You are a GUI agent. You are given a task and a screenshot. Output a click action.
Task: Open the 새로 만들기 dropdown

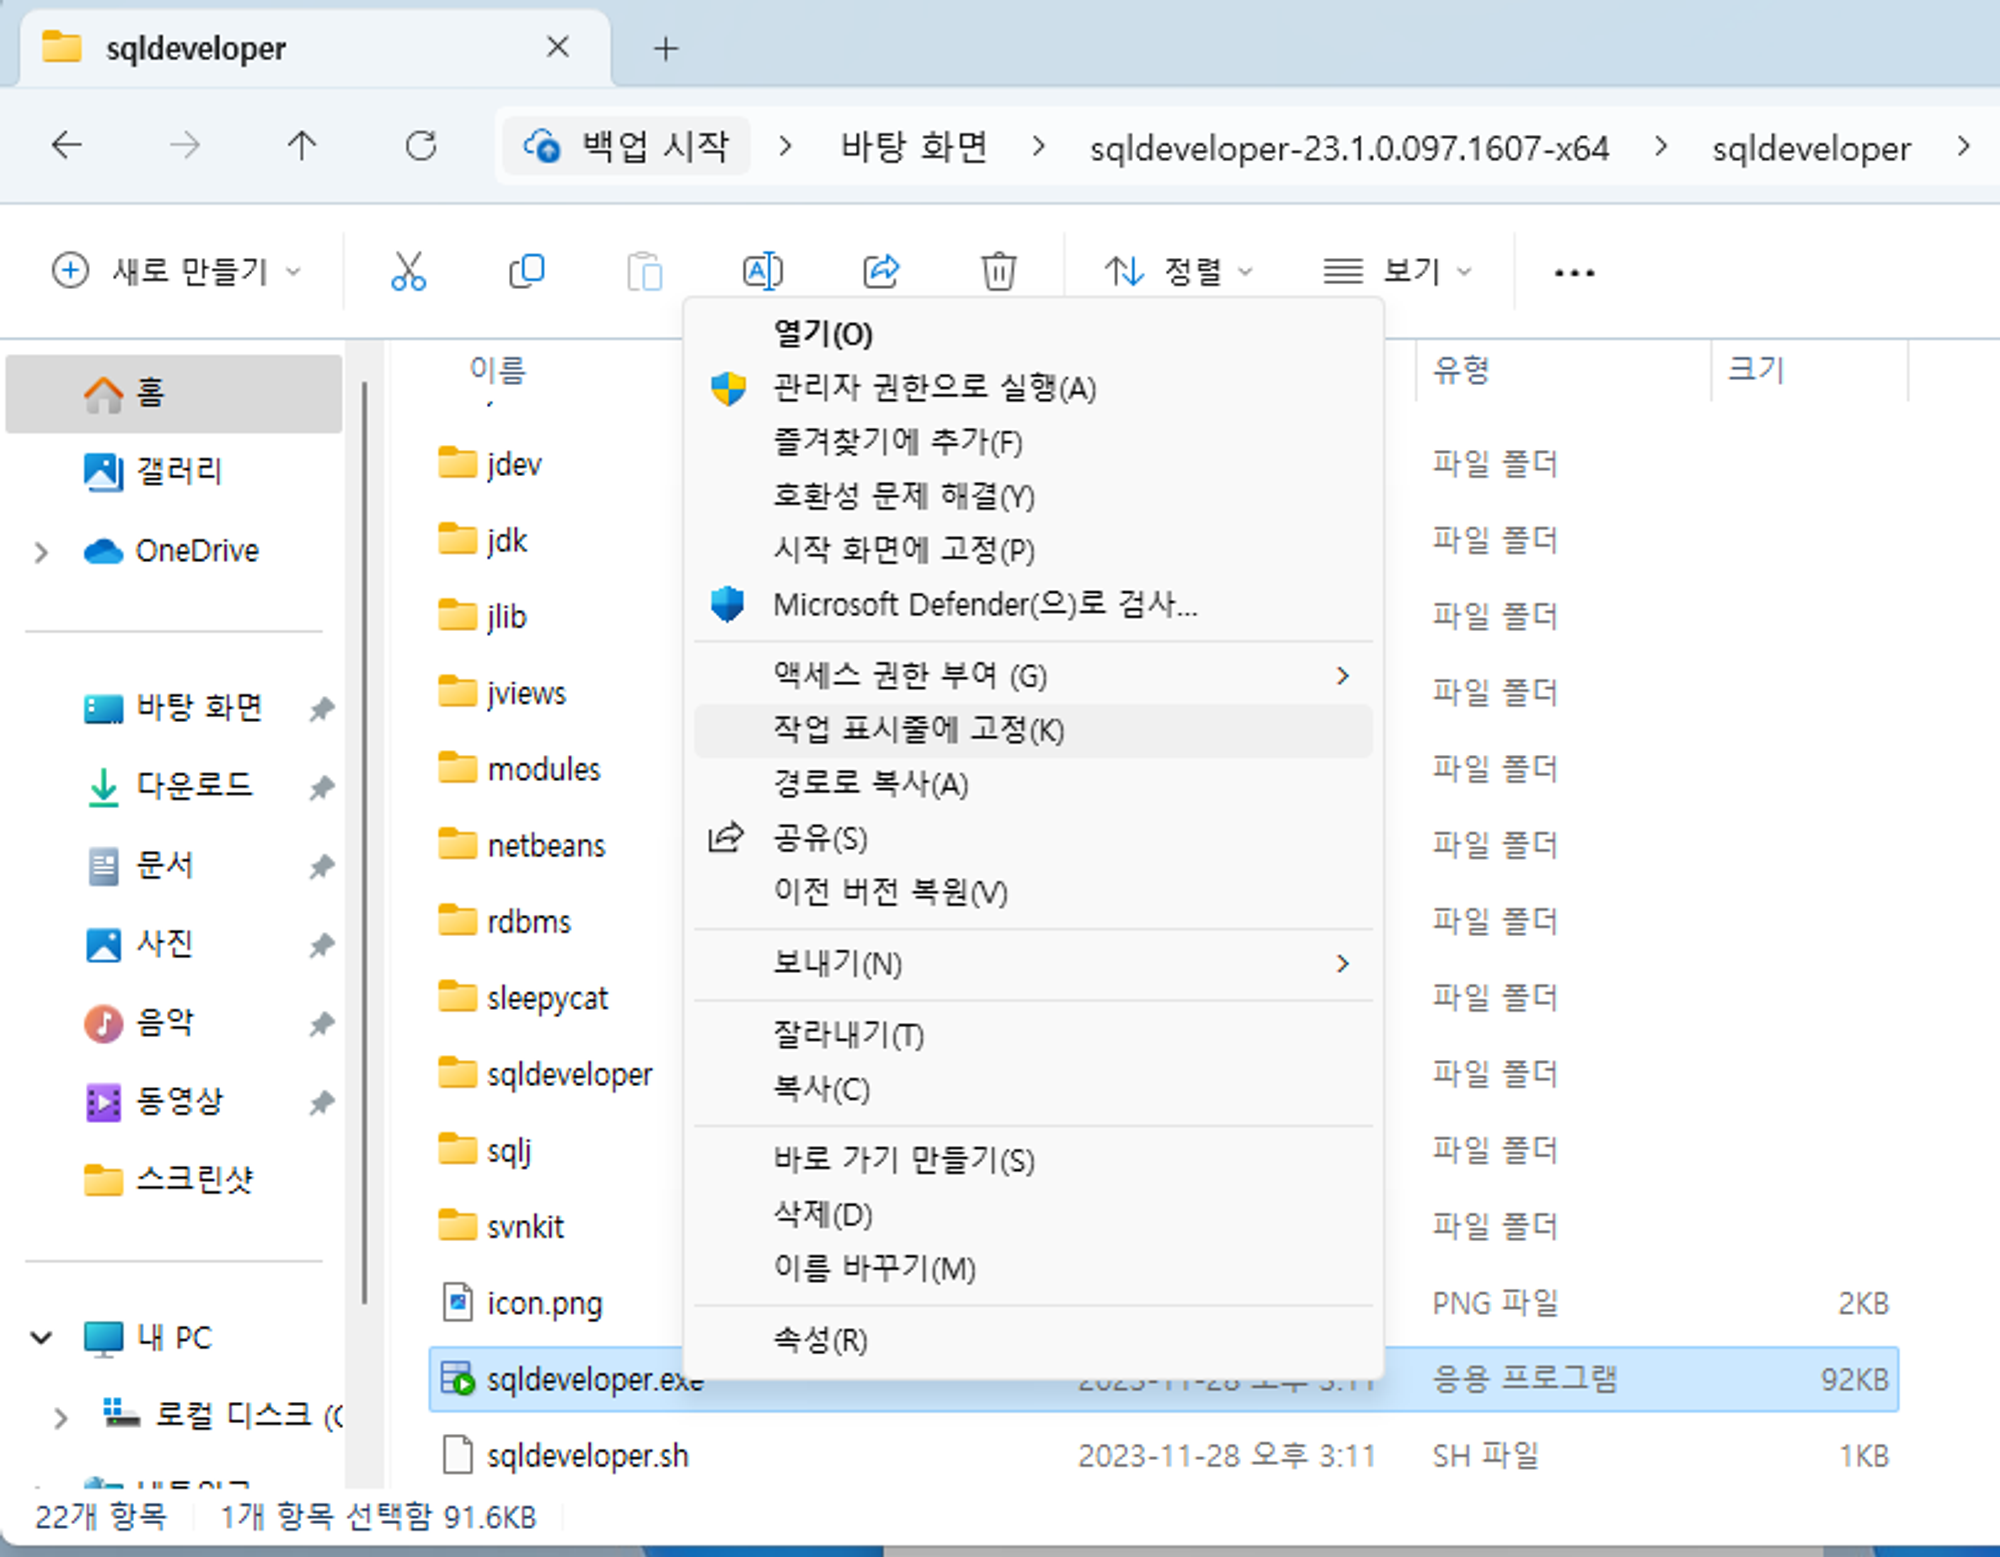pyautogui.click(x=177, y=271)
